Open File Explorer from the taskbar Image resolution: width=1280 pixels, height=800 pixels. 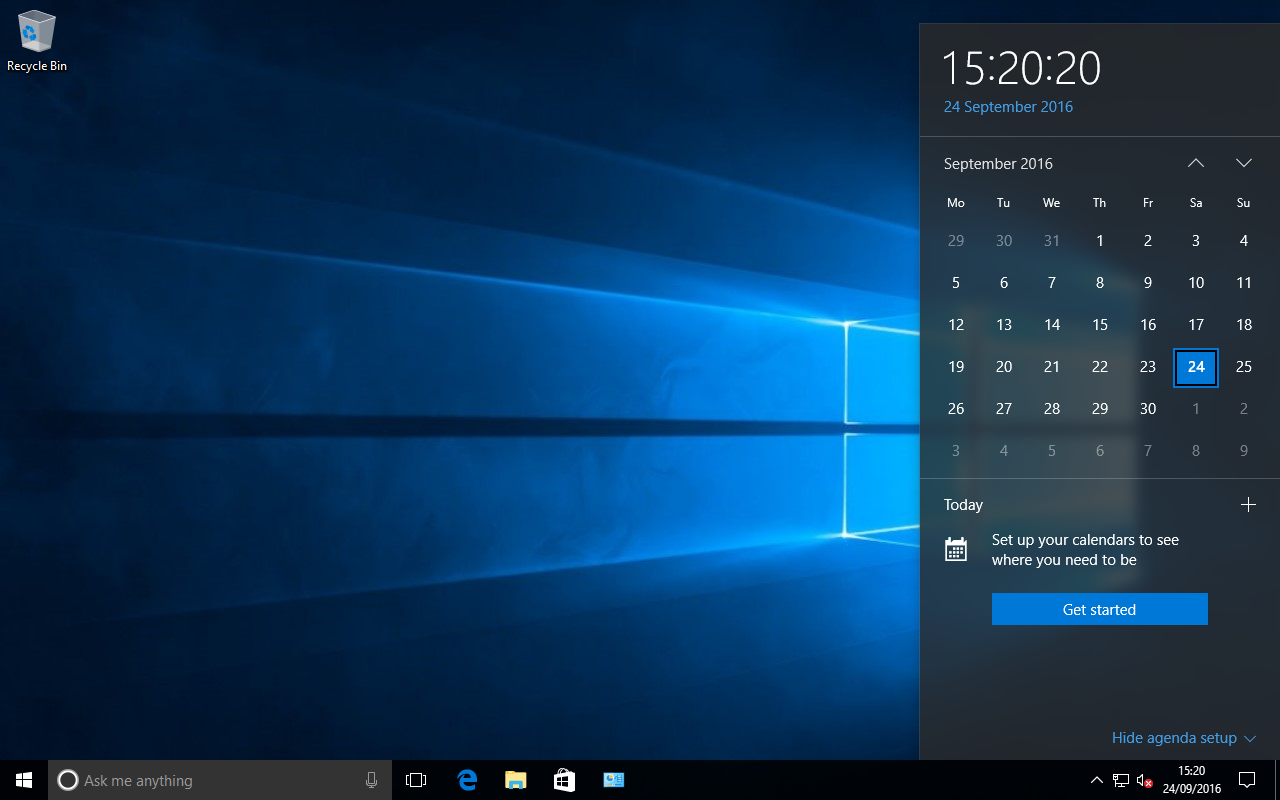click(x=516, y=780)
